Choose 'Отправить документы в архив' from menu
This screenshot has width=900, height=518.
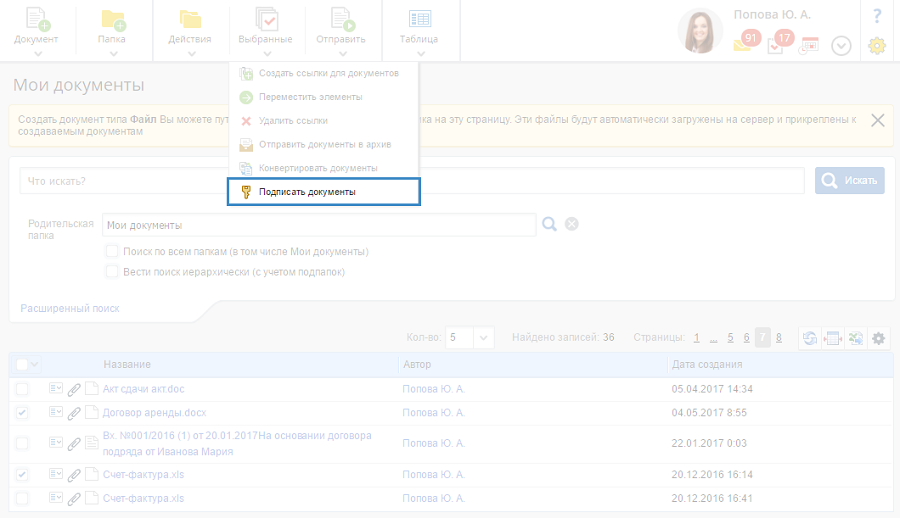323,144
